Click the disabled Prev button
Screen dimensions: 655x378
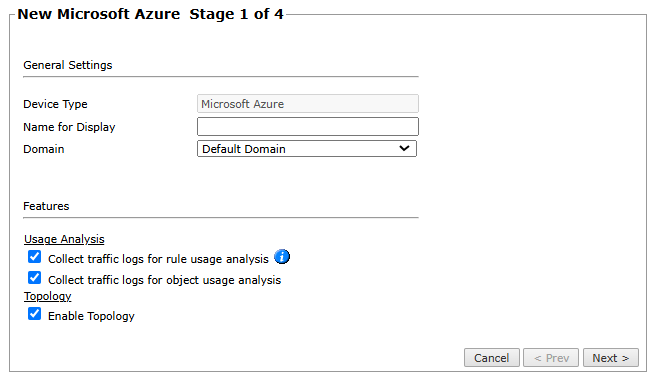point(551,358)
